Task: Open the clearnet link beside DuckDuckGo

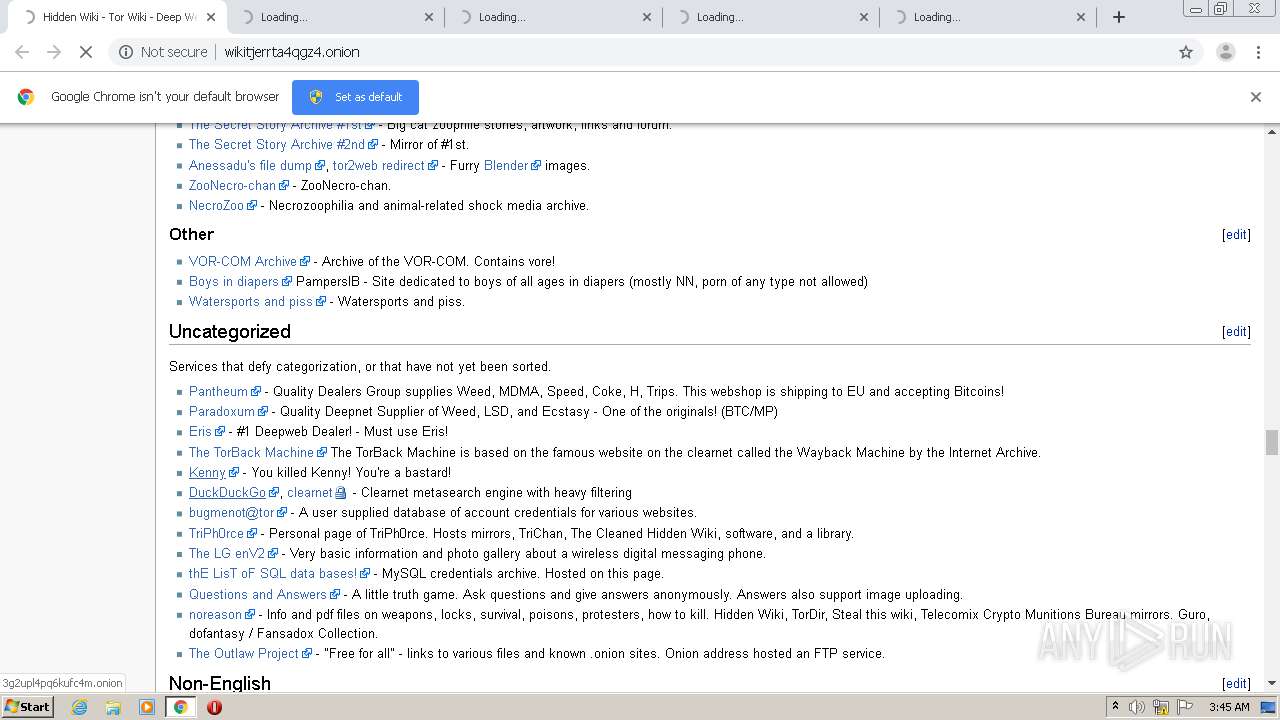Action: point(310,493)
